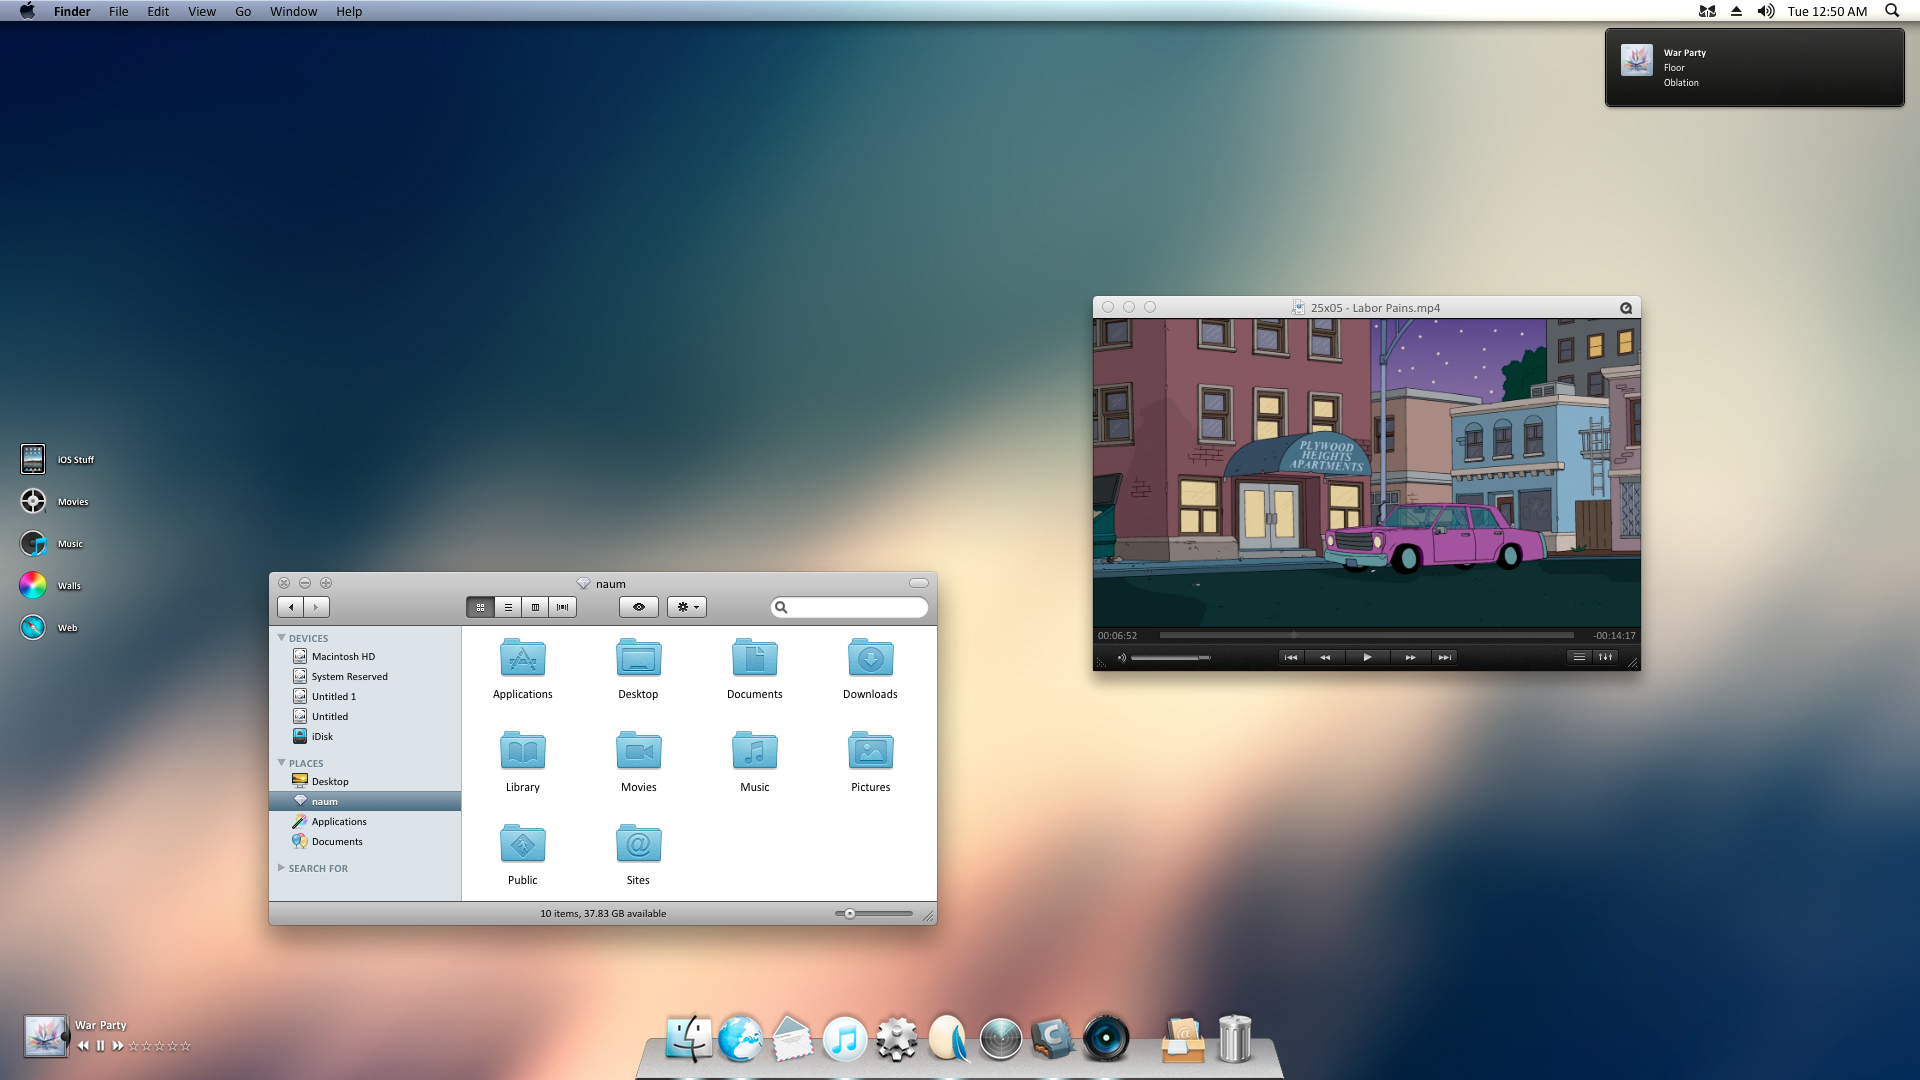Image resolution: width=1920 pixels, height=1080 pixels.
Task: Toggle equalizer controls in video player
Action: [x=1605, y=657]
